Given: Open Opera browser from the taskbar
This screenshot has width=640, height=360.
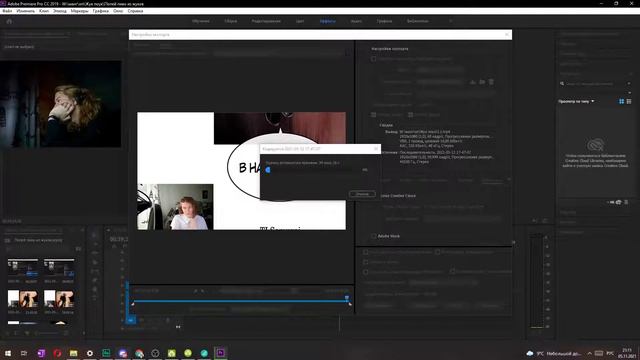Looking at the screenshot, I should pos(57,353).
